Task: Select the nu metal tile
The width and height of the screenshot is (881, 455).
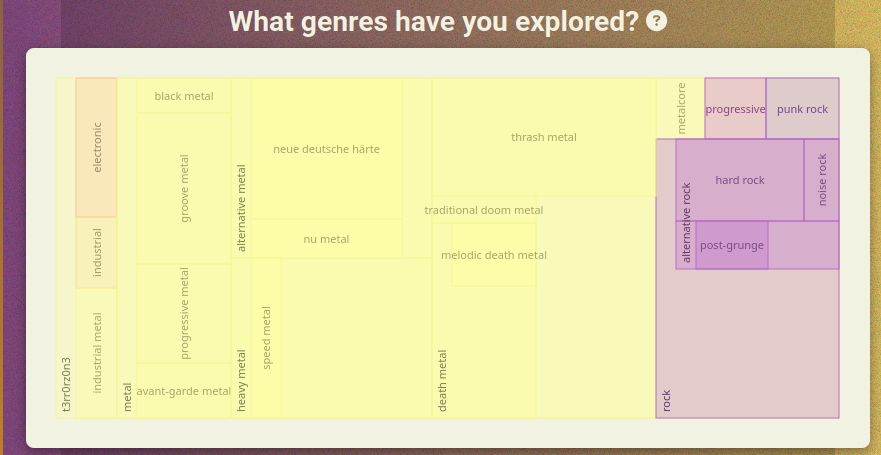Action: point(326,239)
